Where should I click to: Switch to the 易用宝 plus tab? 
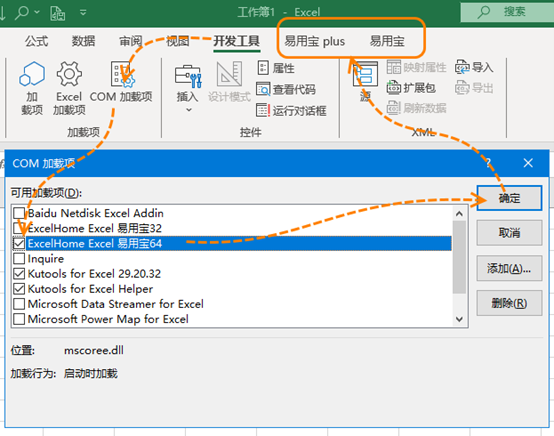[x=314, y=41]
